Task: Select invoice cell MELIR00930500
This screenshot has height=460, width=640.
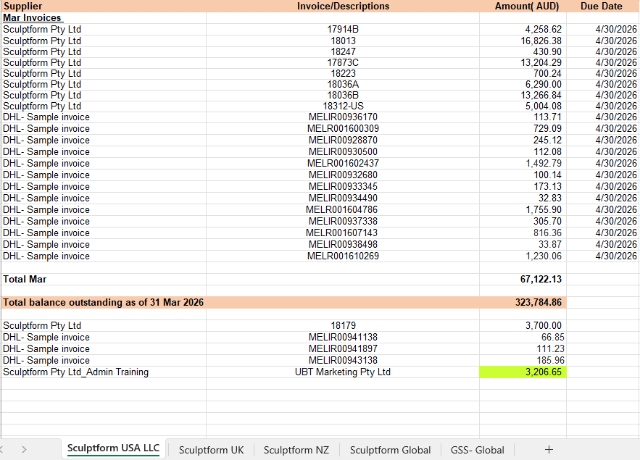Action: pos(343,152)
